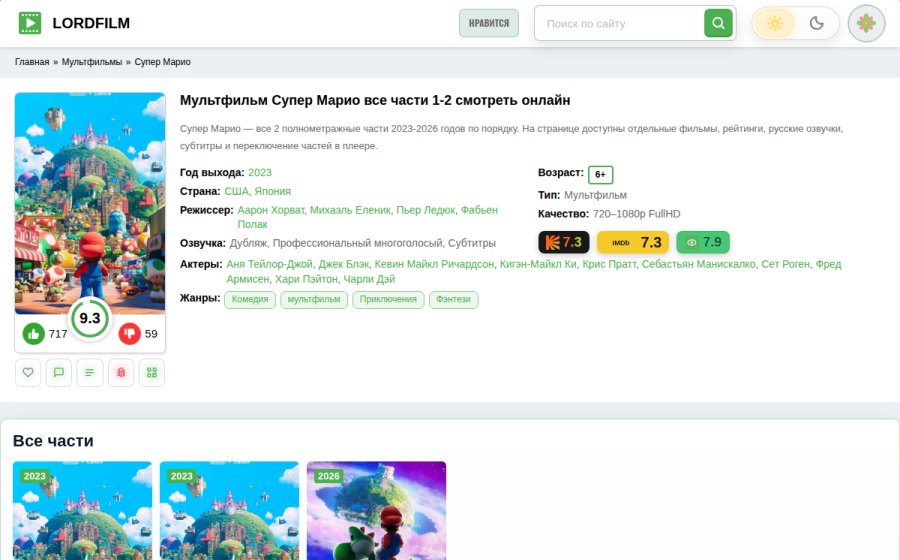The height and width of the screenshot is (560, 900).
Task: Click the НРАВИТСЯ button
Action: pyautogui.click(x=489, y=23)
